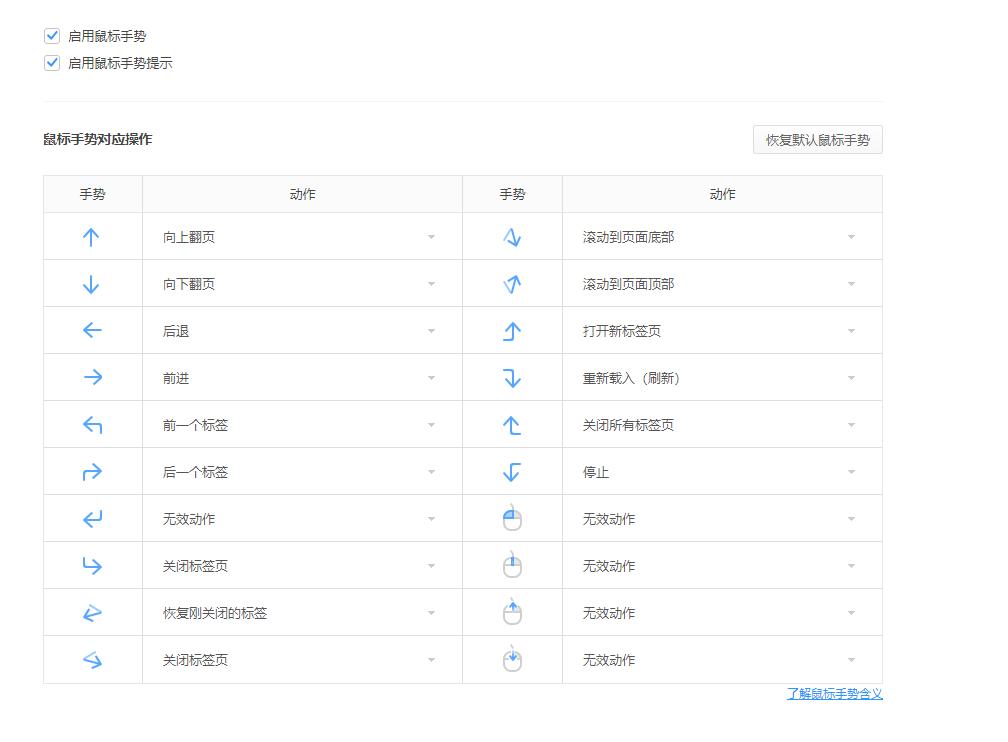Click the mouse icon with downward scroll arrow
Viewport: 1008px width, 742px height.
tap(512, 660)
